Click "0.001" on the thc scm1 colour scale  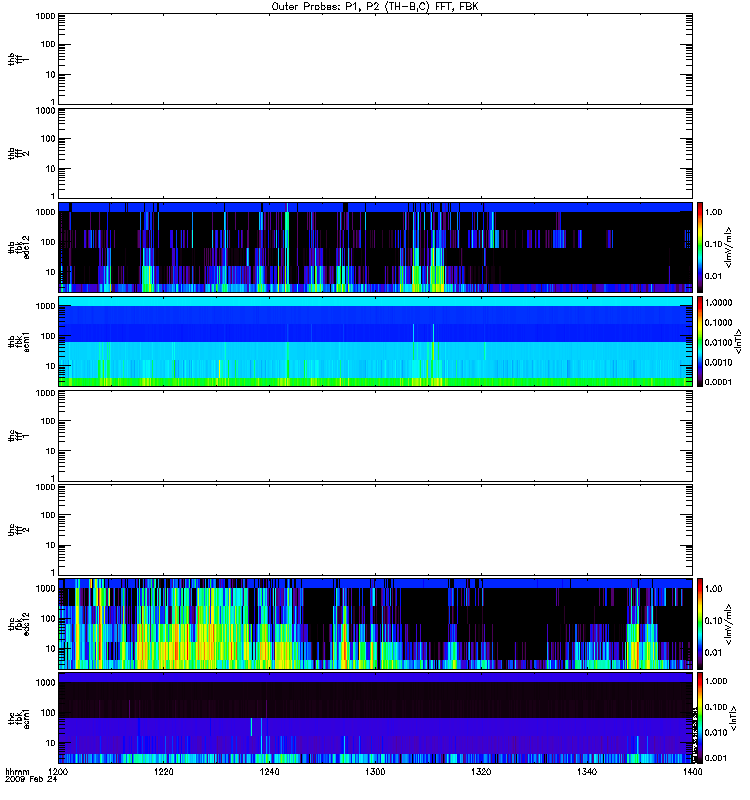point(716,758)
